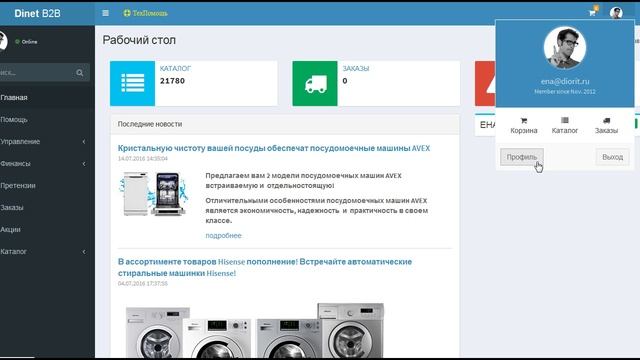The width and height of the screenshot is (640, 360).
Task: Expand the Управление sidebar chevron
Action: click(84, 142)
